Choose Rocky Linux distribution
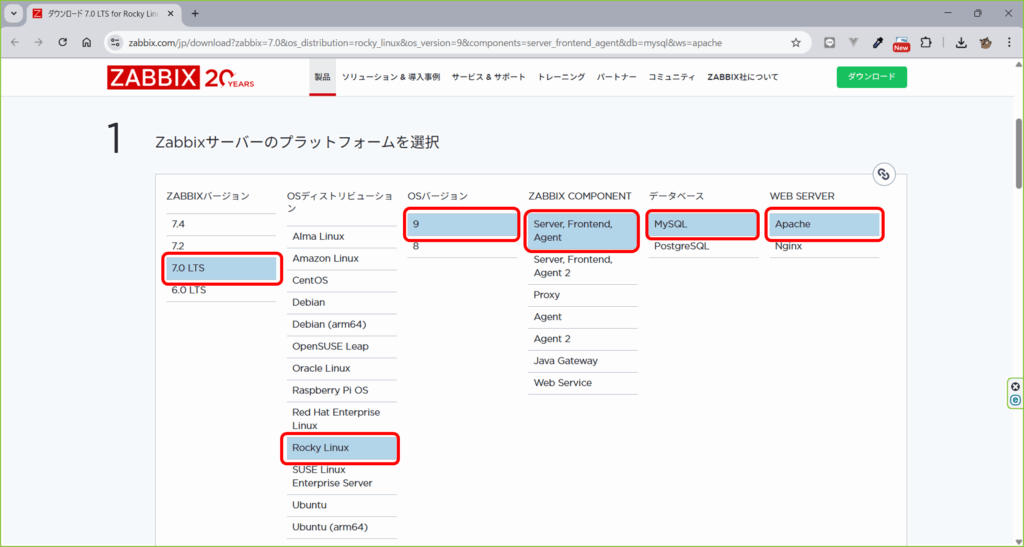Viewport: 1024px width, 547px height. (x=342, y=448)
